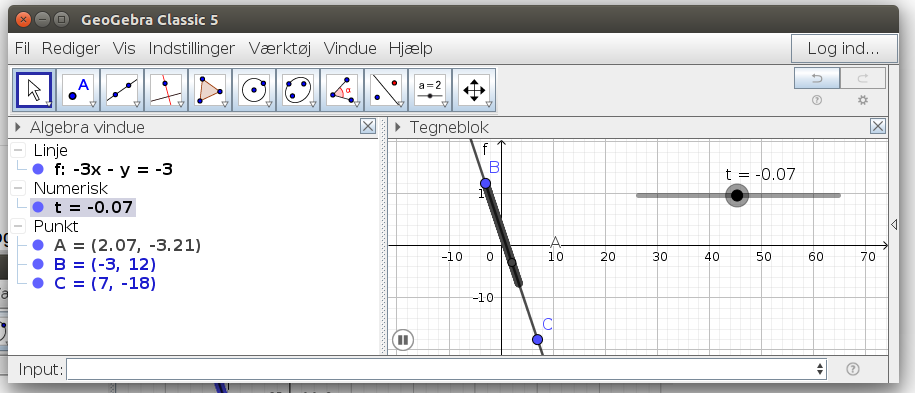Select point B in graphics view
This screenshot has width=915, height=393.
[x=485, y=183]
